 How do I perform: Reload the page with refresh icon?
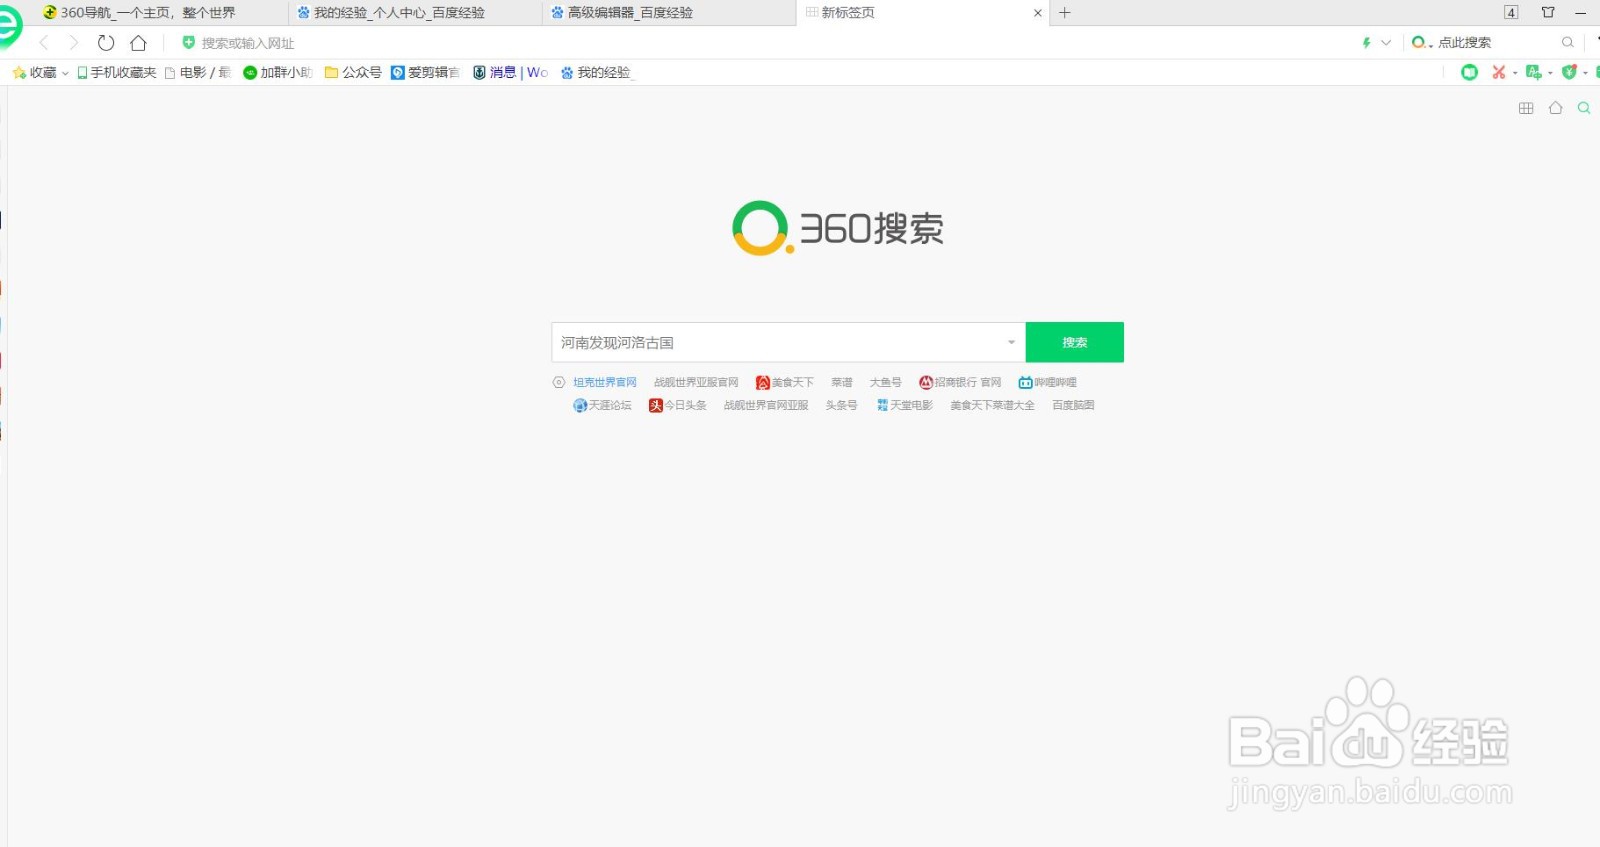106,43
